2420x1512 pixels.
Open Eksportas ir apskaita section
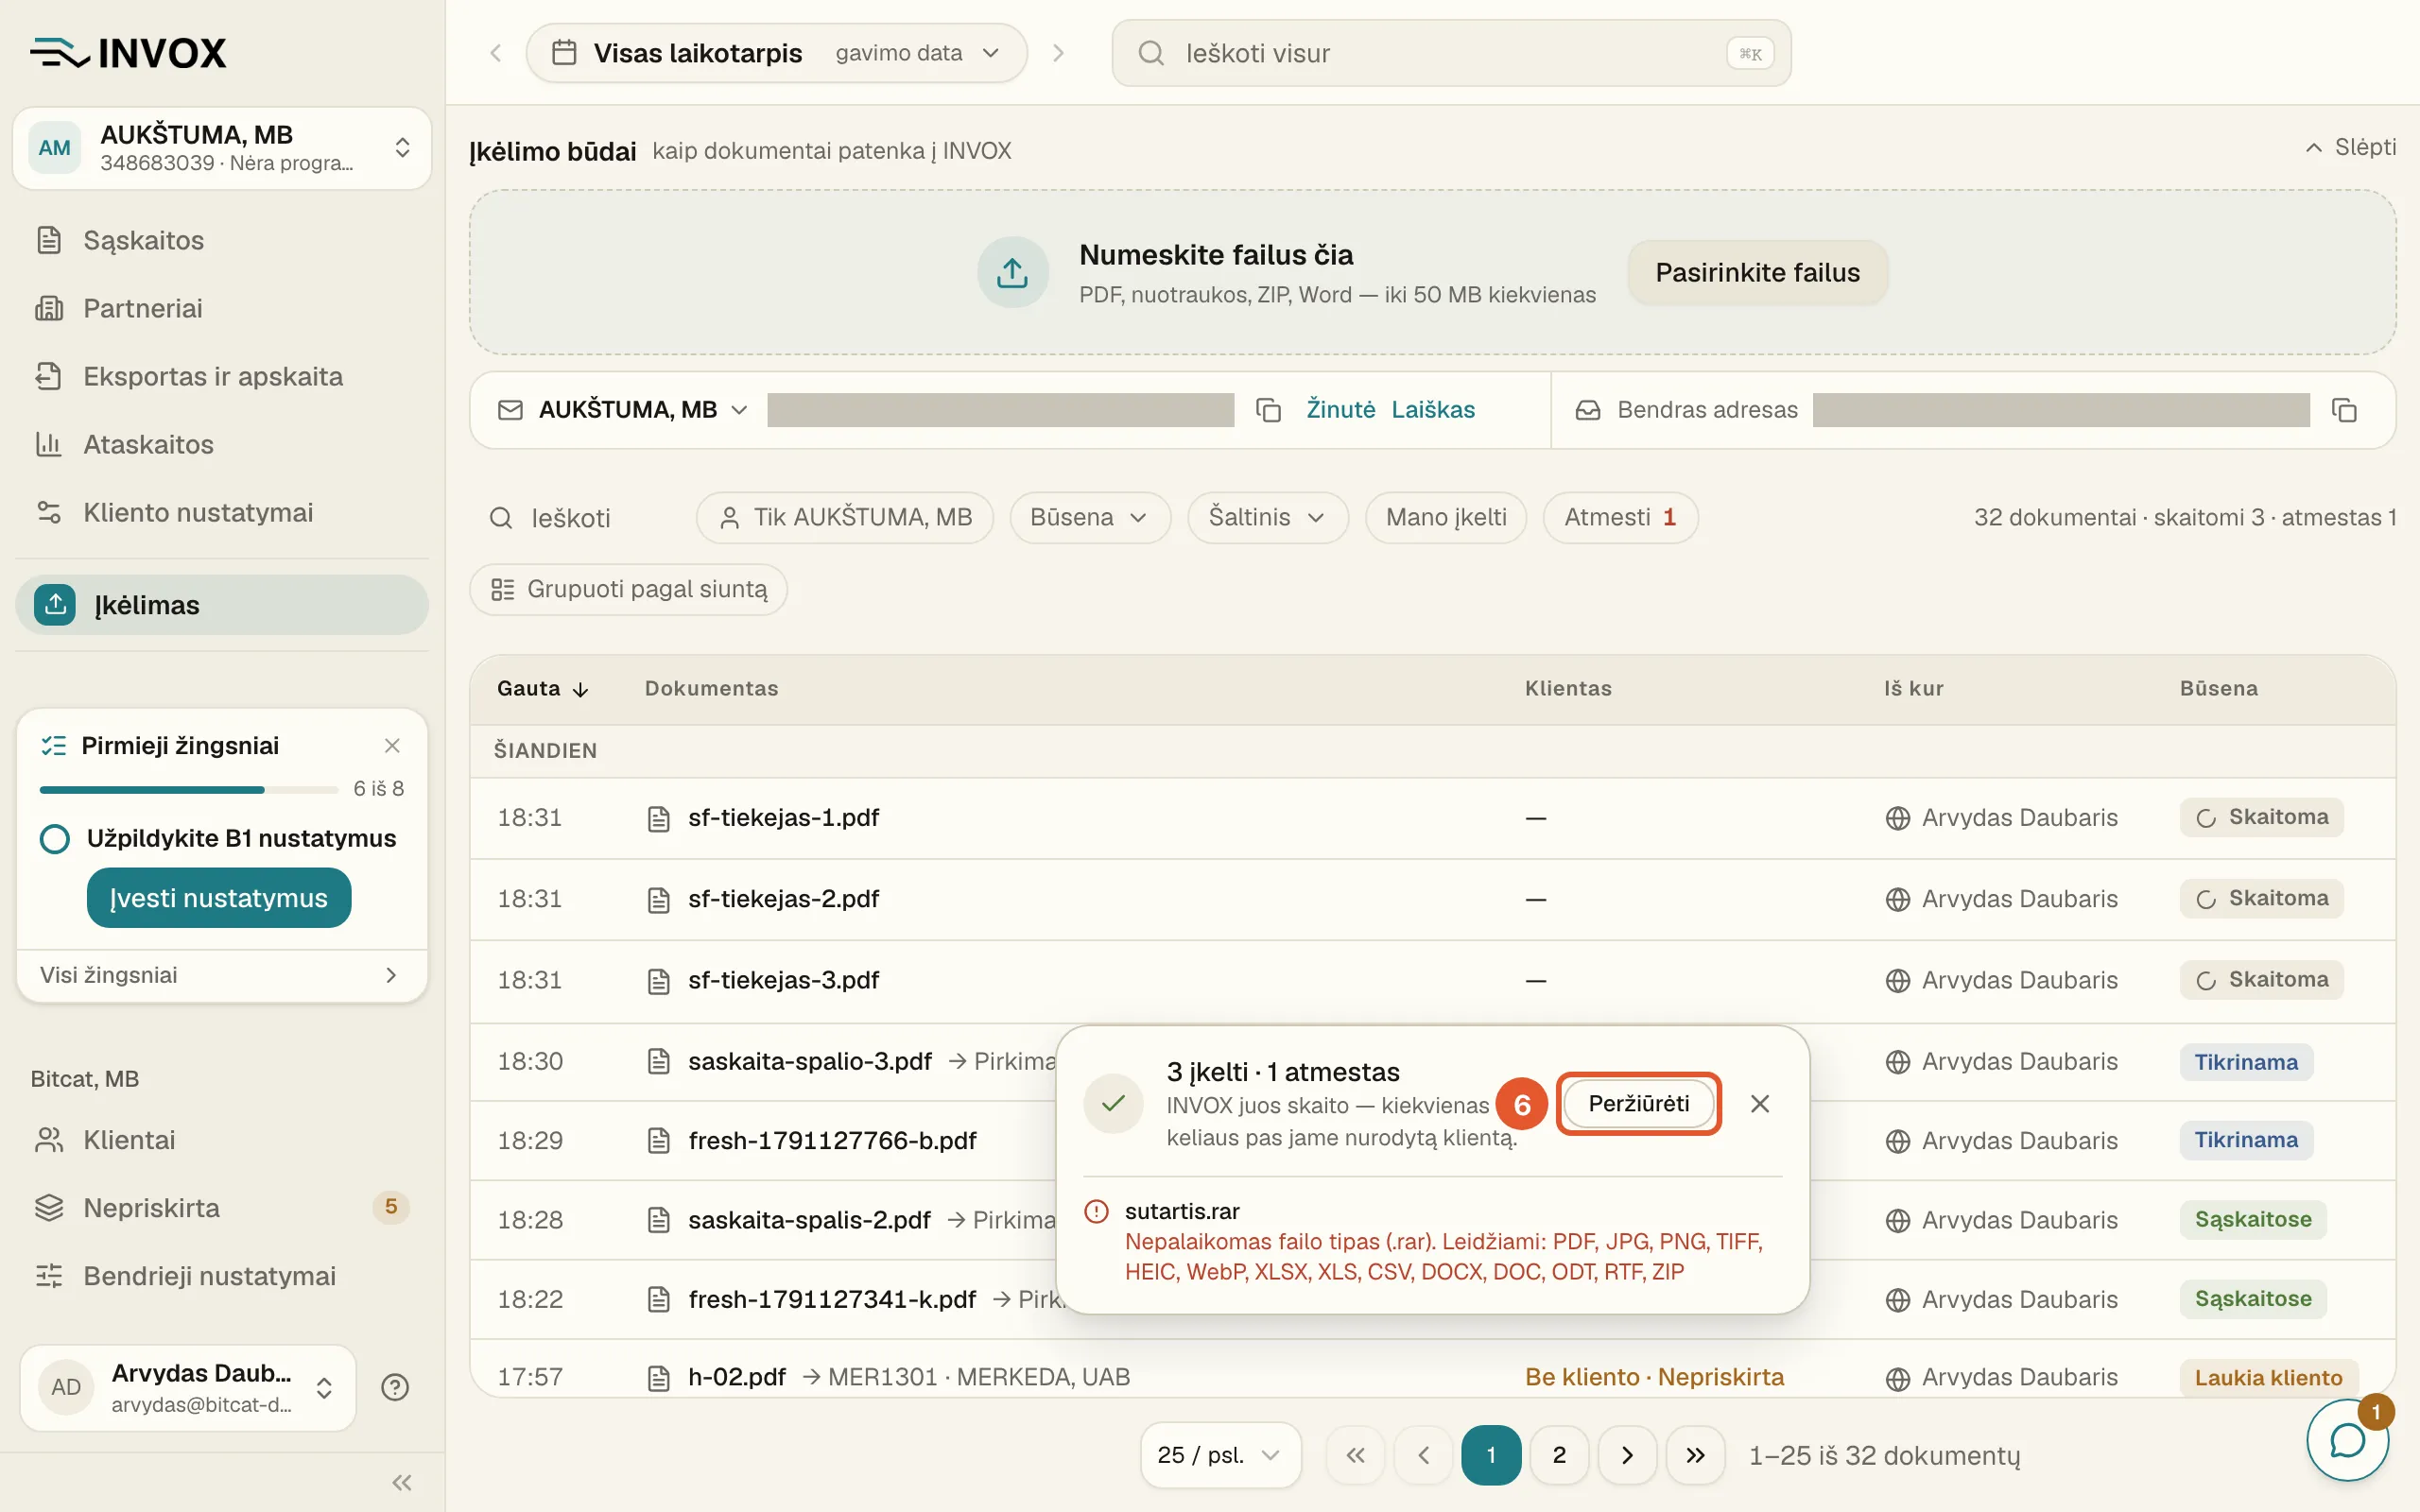pos(222,376)
